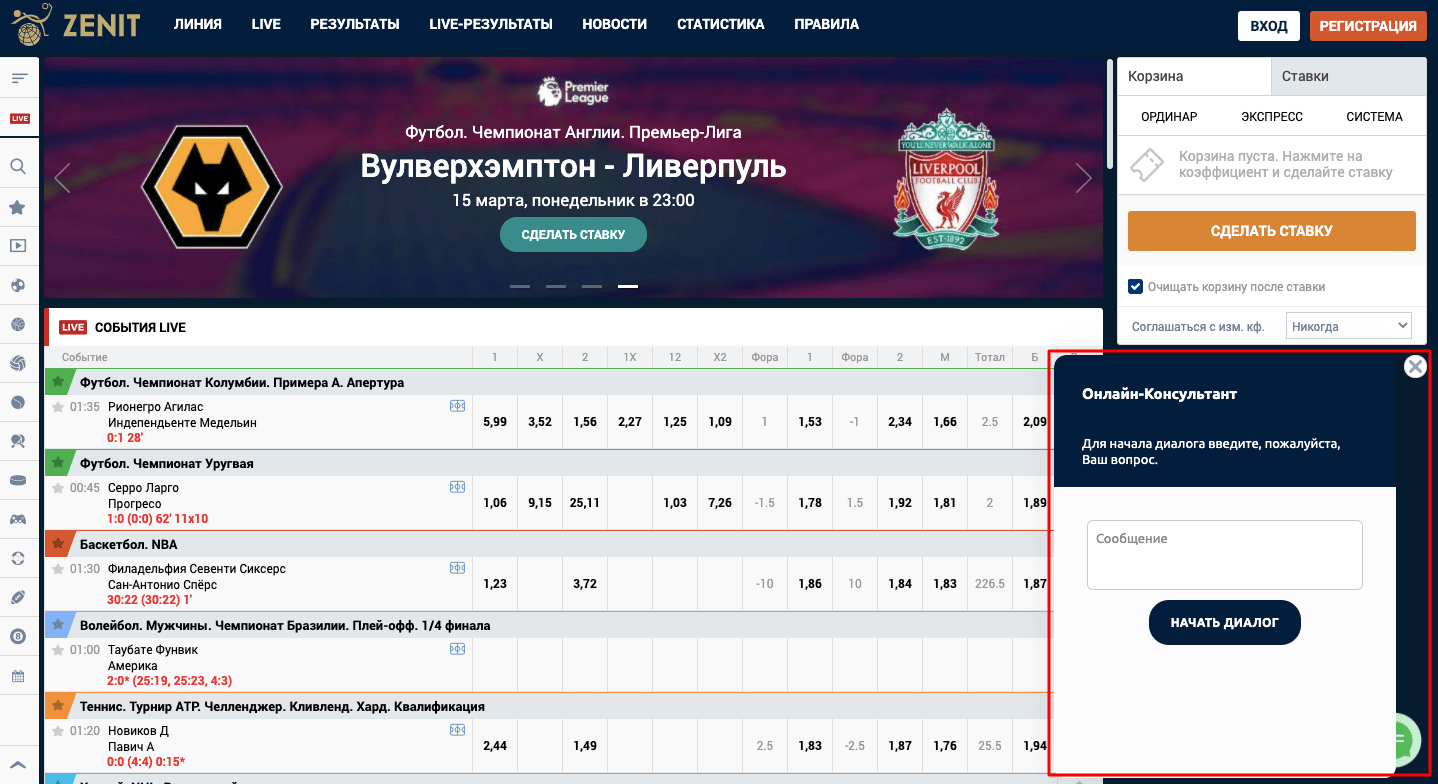Click orange СДЕЛАТЬ СТАВКУ basket button
1438x784 pixels.
[1272, 231]
